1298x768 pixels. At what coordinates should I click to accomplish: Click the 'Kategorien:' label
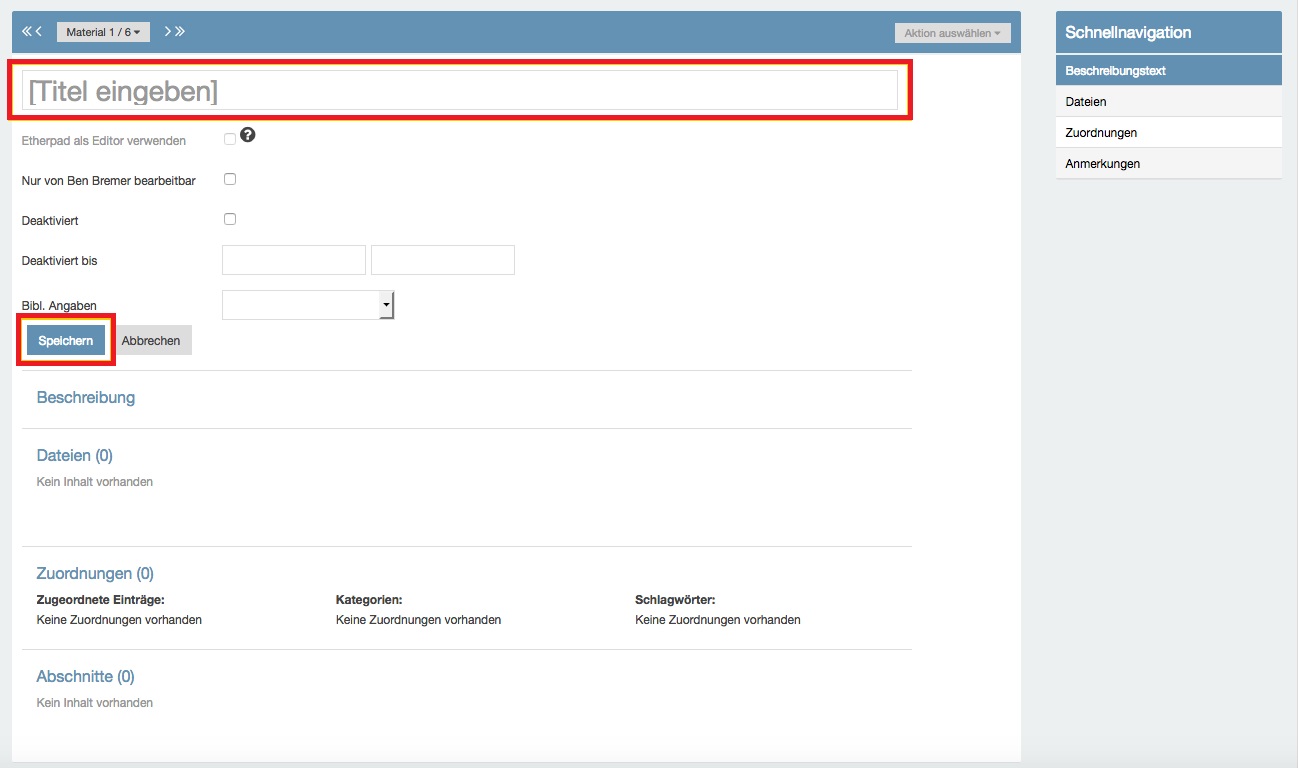(x=369, y=600)
